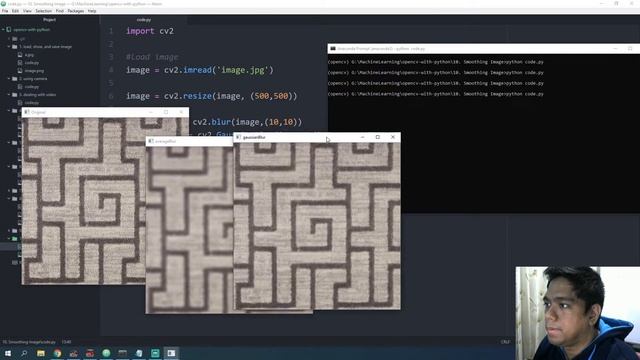This screenshot has height=360, width=640.
Task: Open the Help menu
Action: (x=92, y=11)
